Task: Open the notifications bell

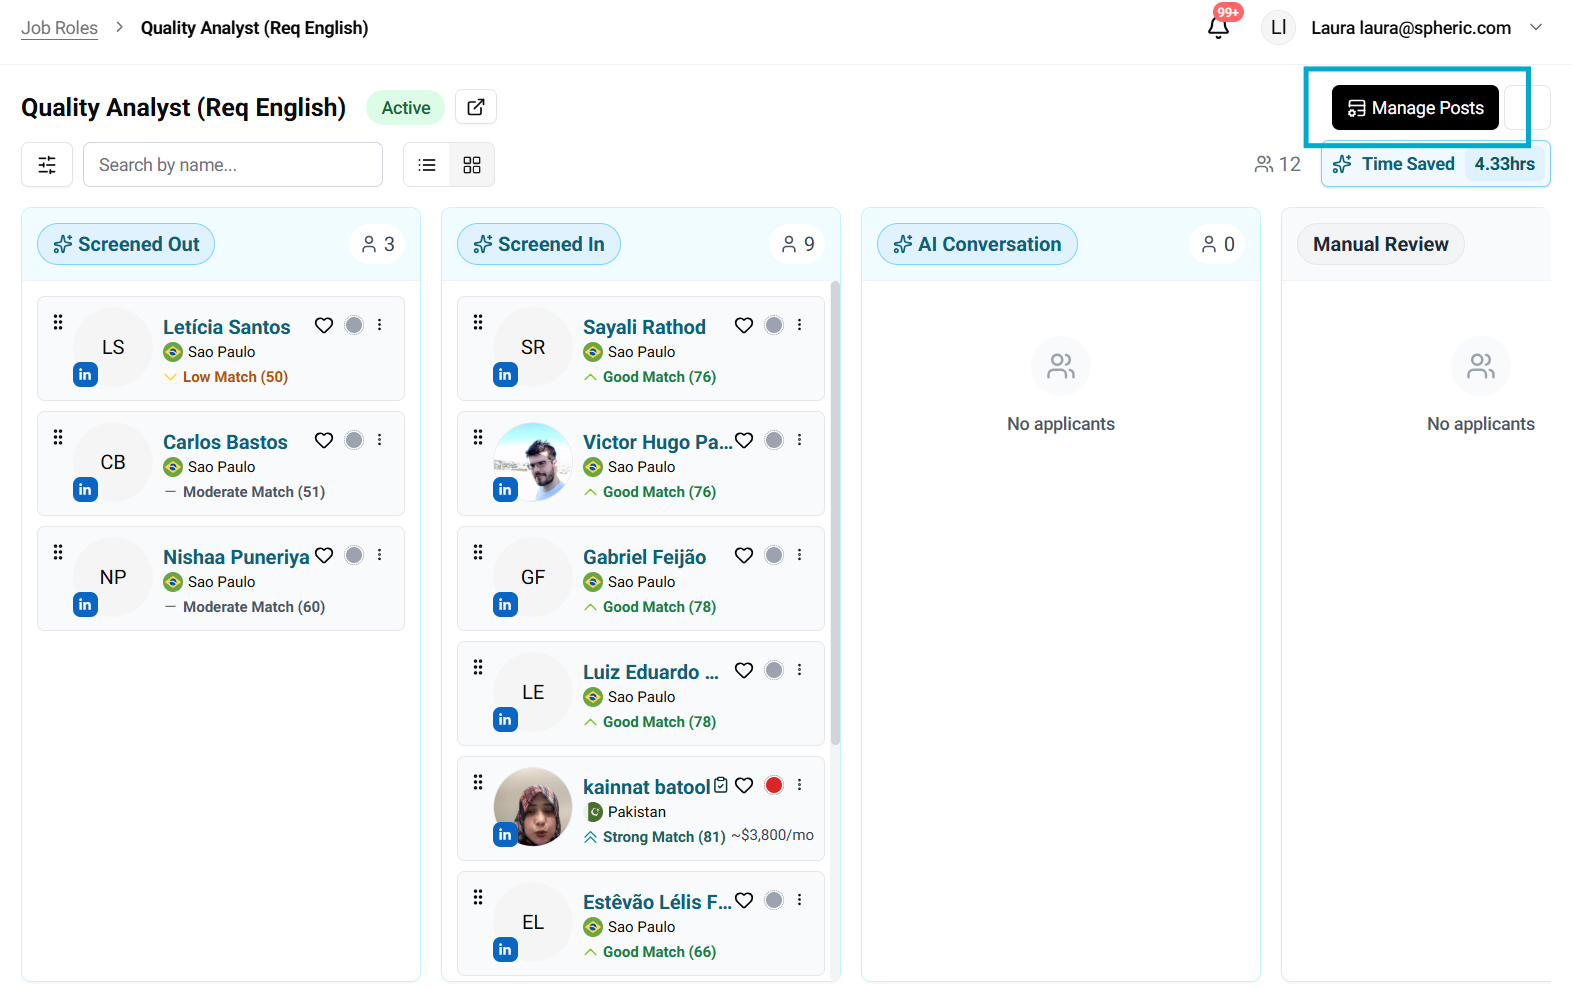Action: click(1218, 28)
